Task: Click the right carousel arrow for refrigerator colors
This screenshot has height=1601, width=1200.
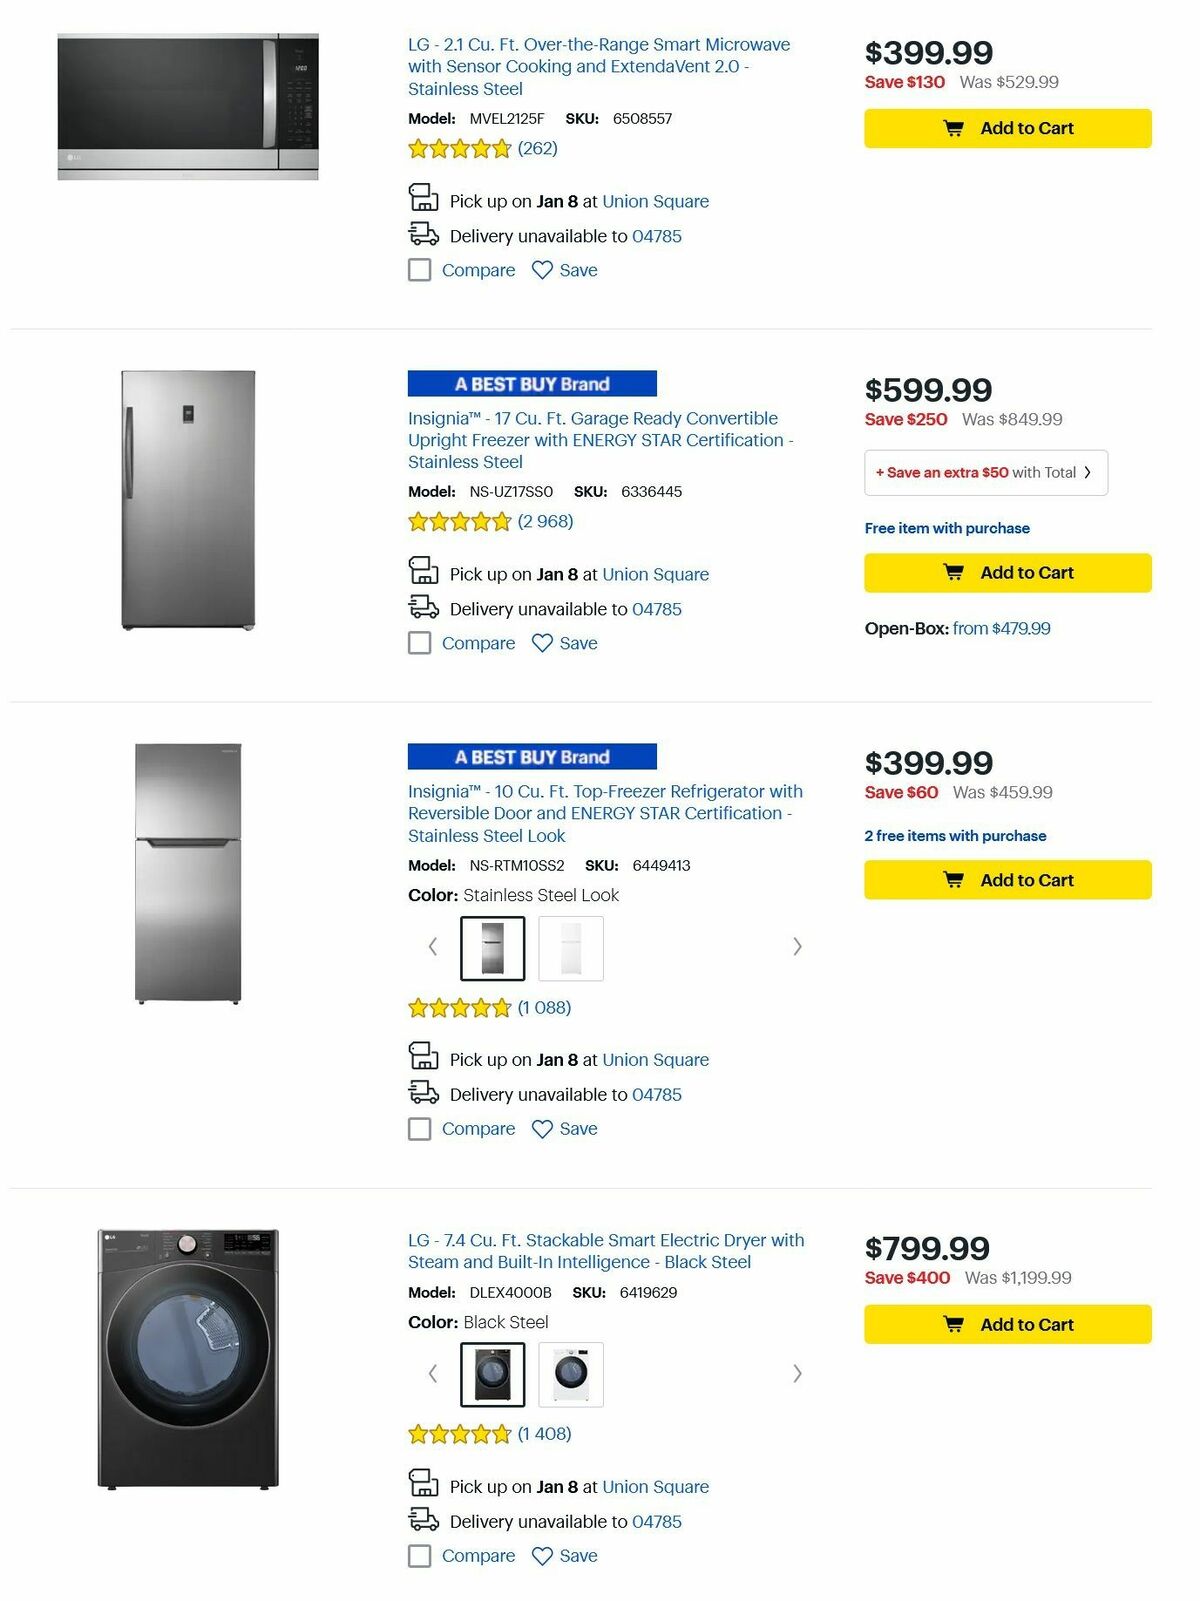Action: [797, 945]
